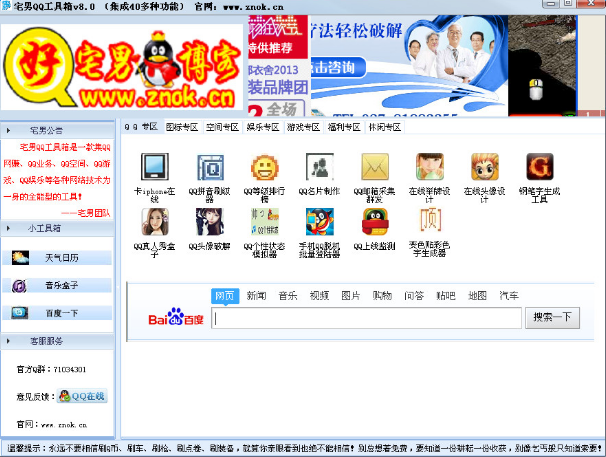
Task: Select Baidu 视频 search category
Action: click(320, 296)
